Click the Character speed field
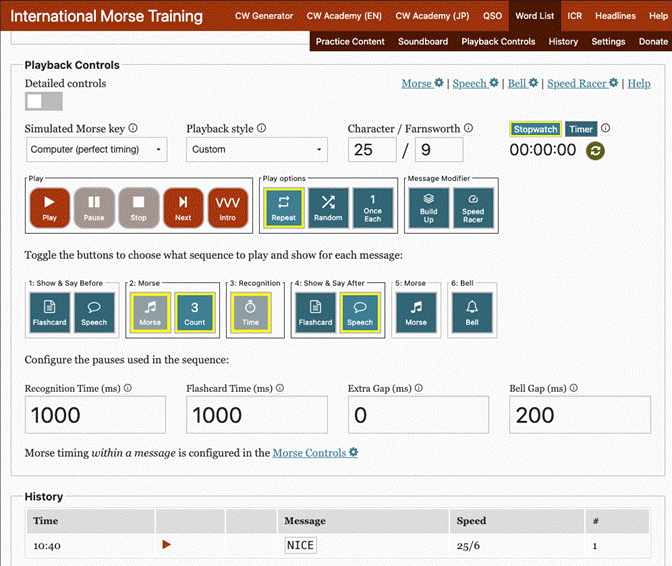 (372, 150)
